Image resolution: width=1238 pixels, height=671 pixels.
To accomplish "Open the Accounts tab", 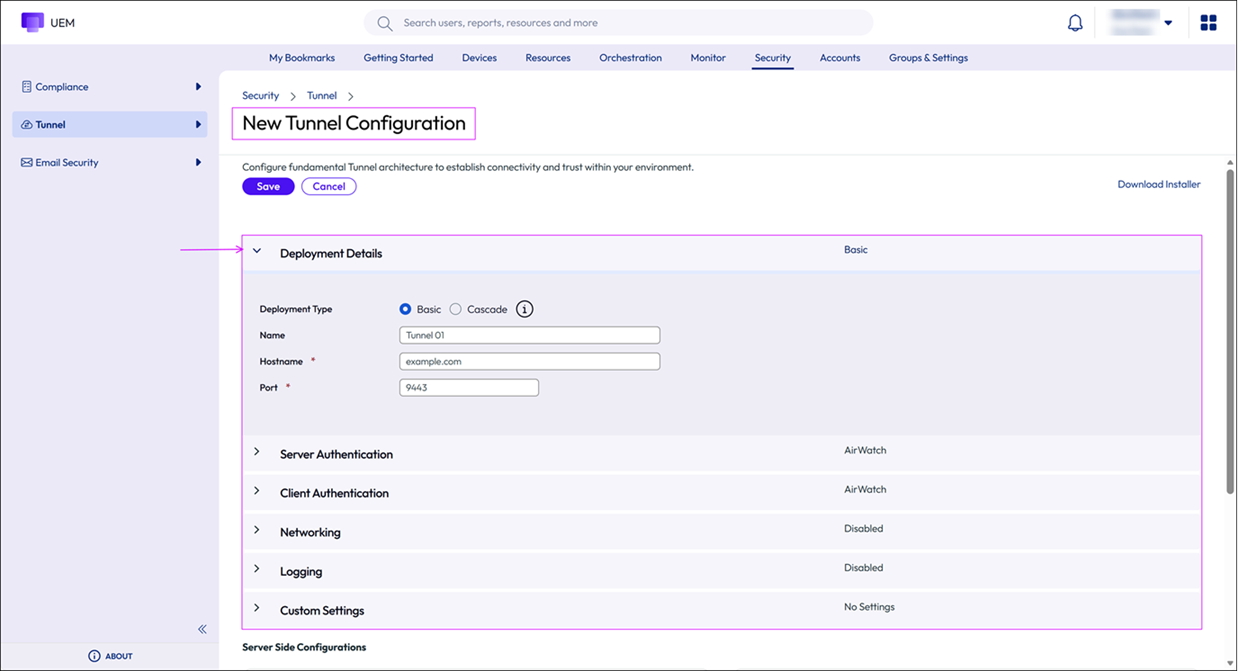I will point(840,58).
